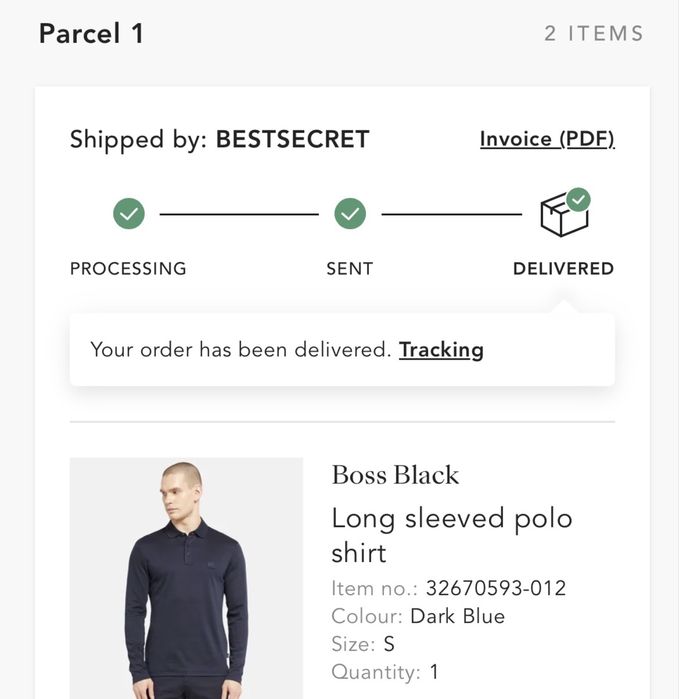679x699 pixels.
Task: Click the polo shirt product thumbnail
Action: (186, 578)
